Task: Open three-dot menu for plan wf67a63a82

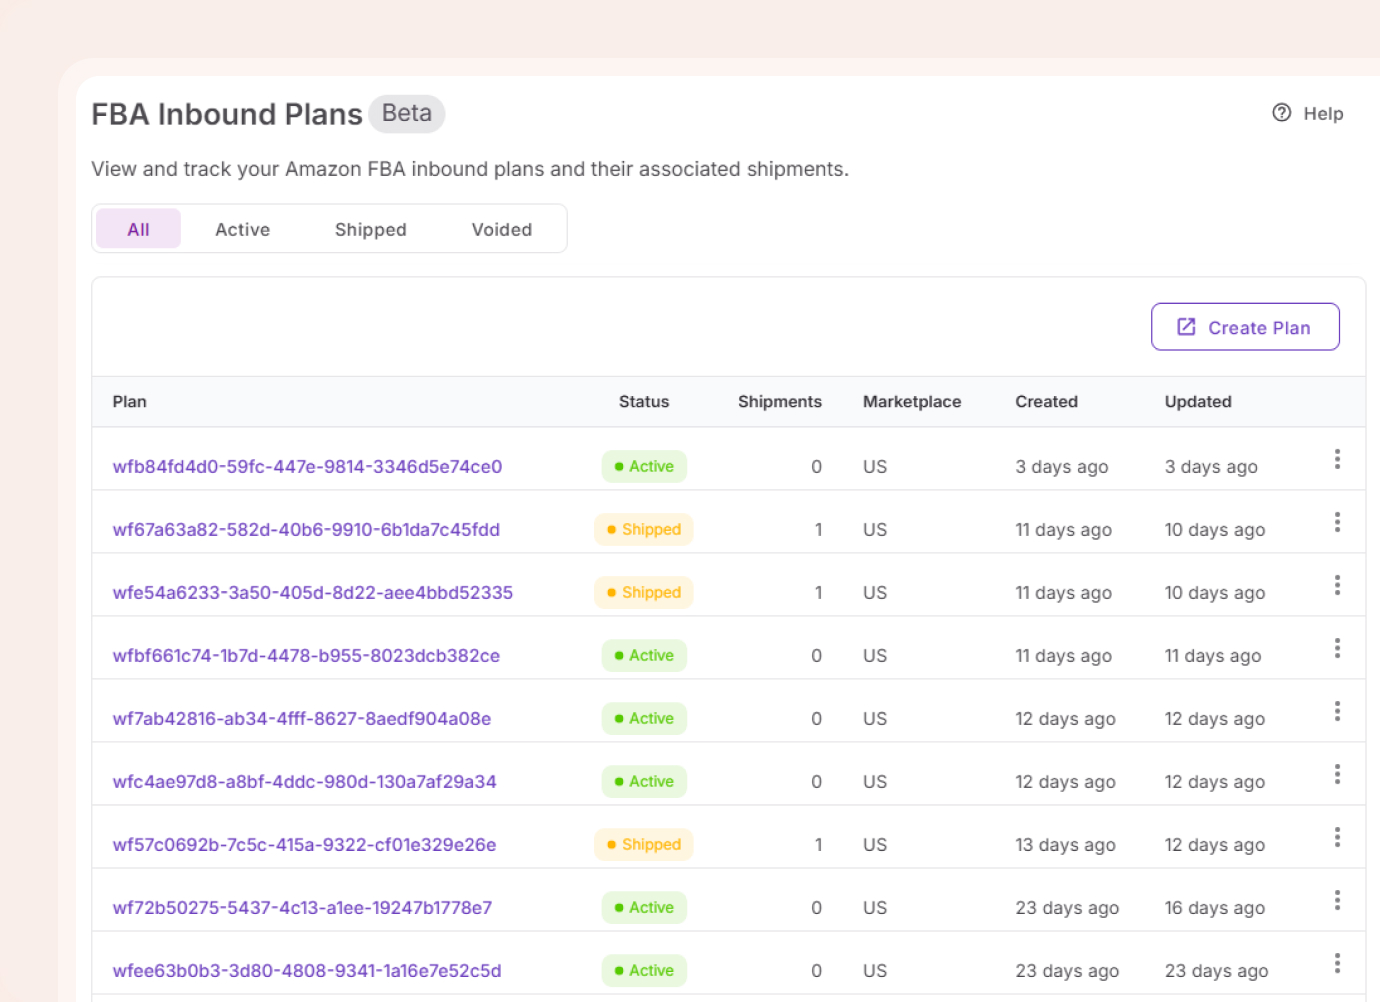Action: coord(1336,522)
